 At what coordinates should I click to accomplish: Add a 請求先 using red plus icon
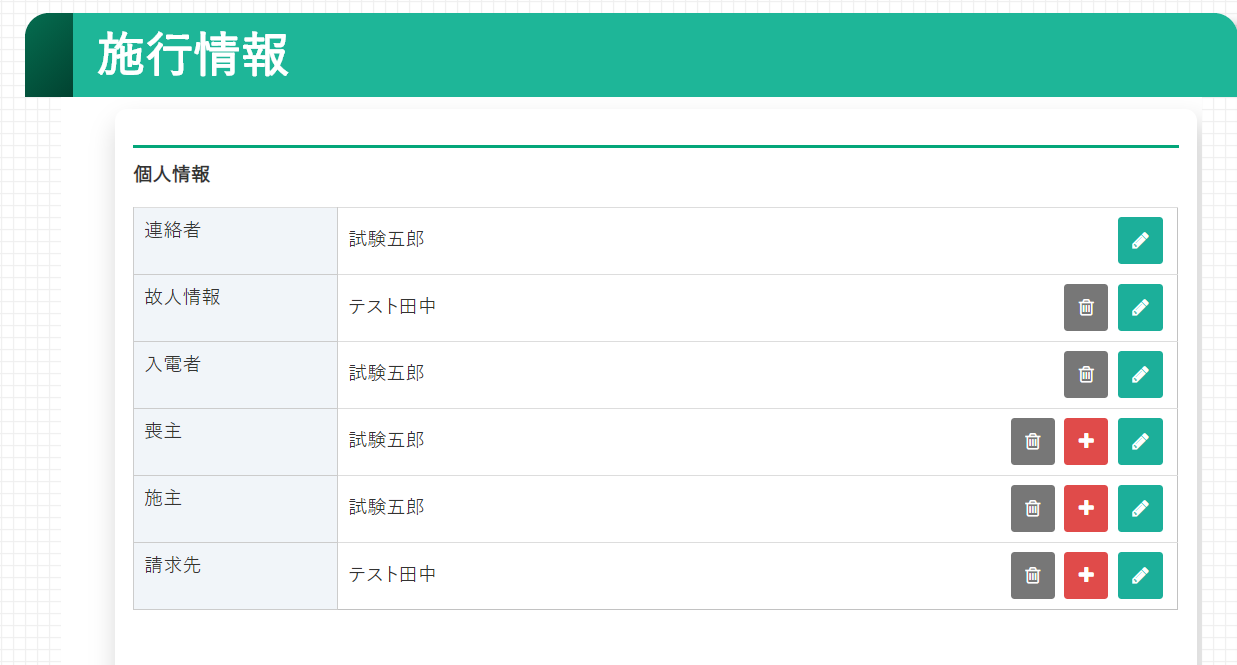1086,576
